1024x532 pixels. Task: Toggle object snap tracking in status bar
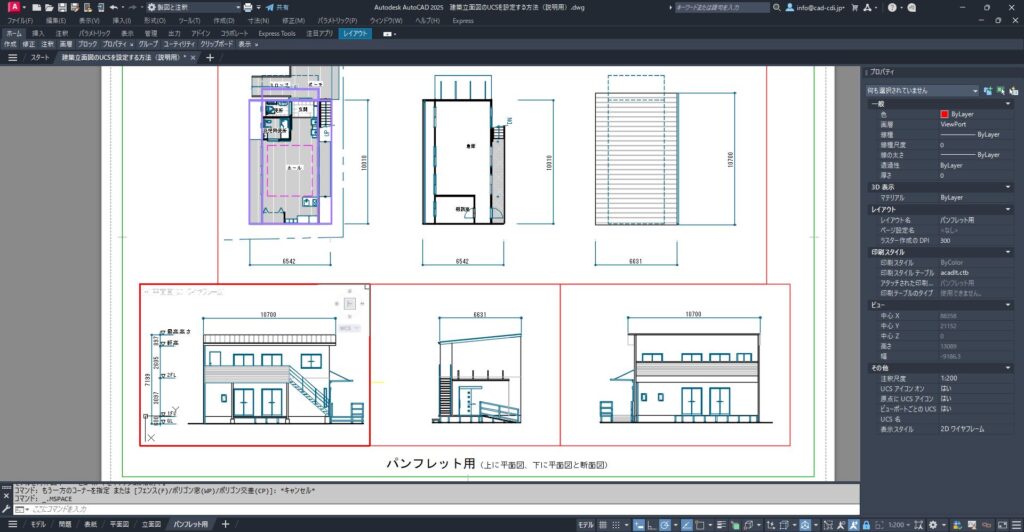coord(686,525)
